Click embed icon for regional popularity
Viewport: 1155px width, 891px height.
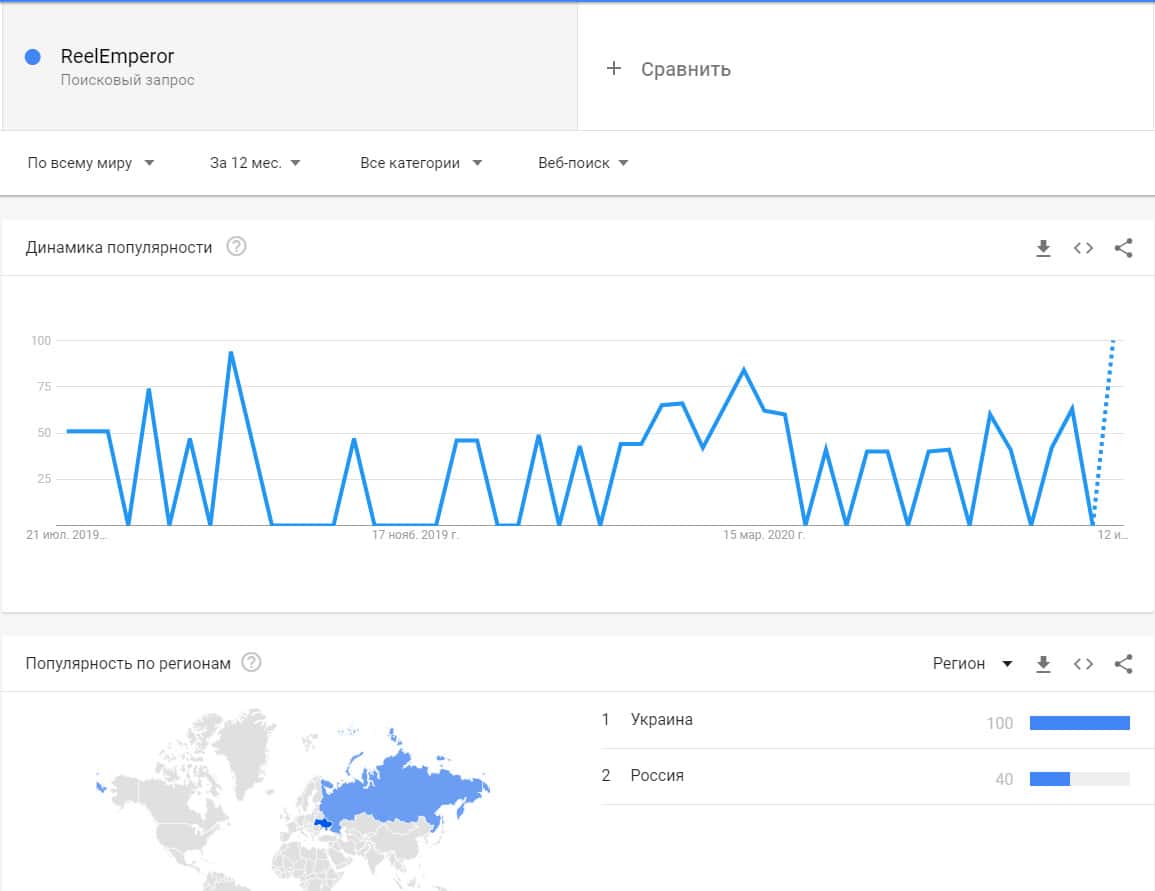[x=1083, y=664]
